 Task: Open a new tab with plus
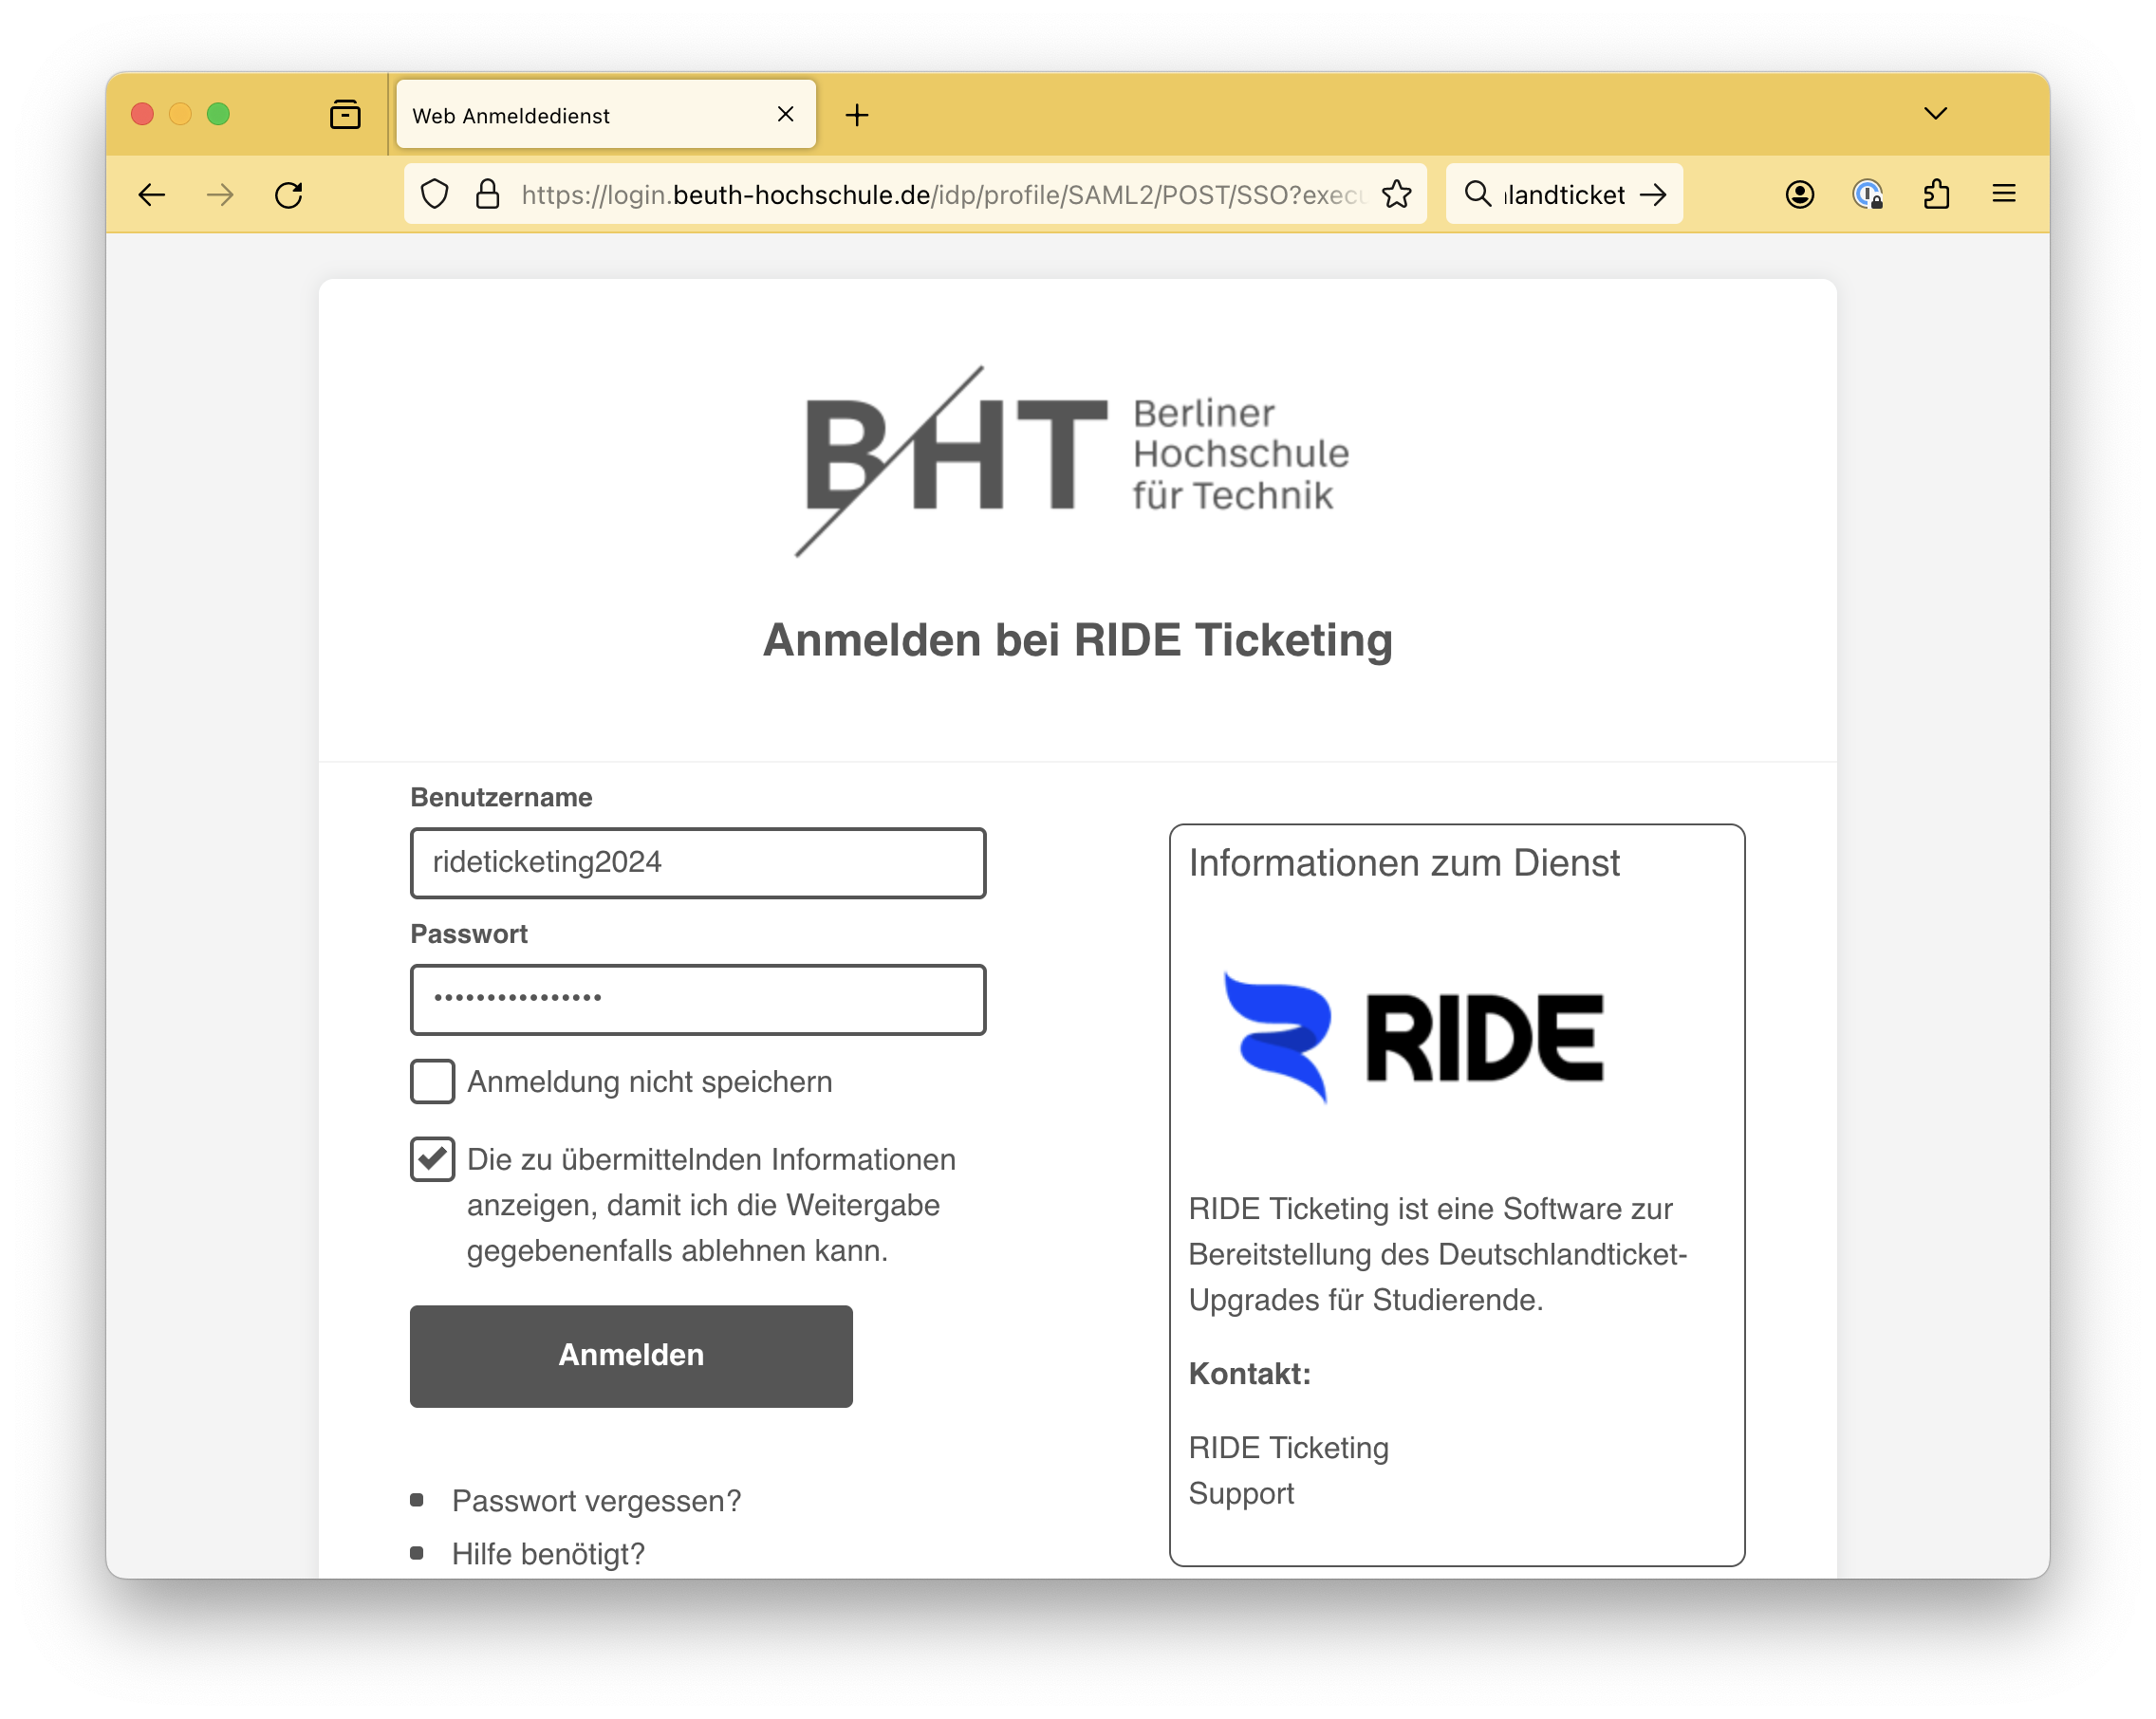pyautogui.click(x=857, y=115)
